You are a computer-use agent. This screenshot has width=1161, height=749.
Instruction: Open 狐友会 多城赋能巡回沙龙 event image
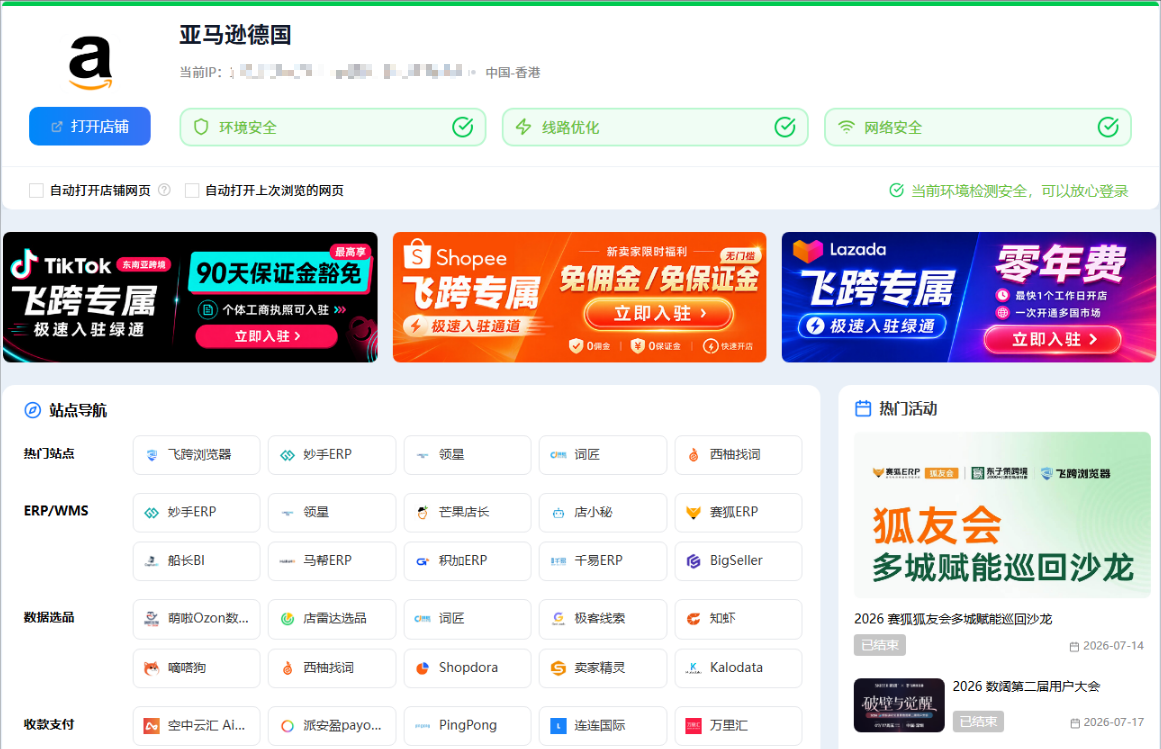[x=1002, y=515]
